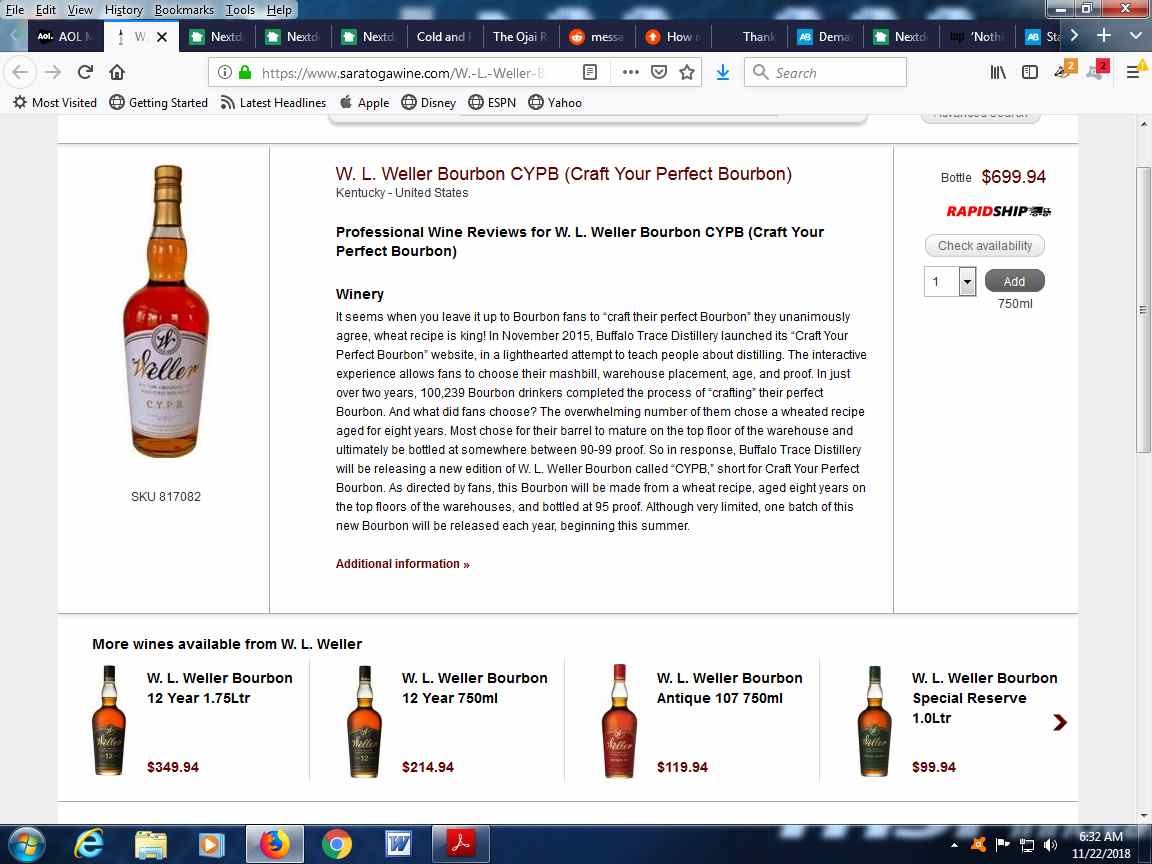Click the green padlock security icon

(x=245, y=72)
